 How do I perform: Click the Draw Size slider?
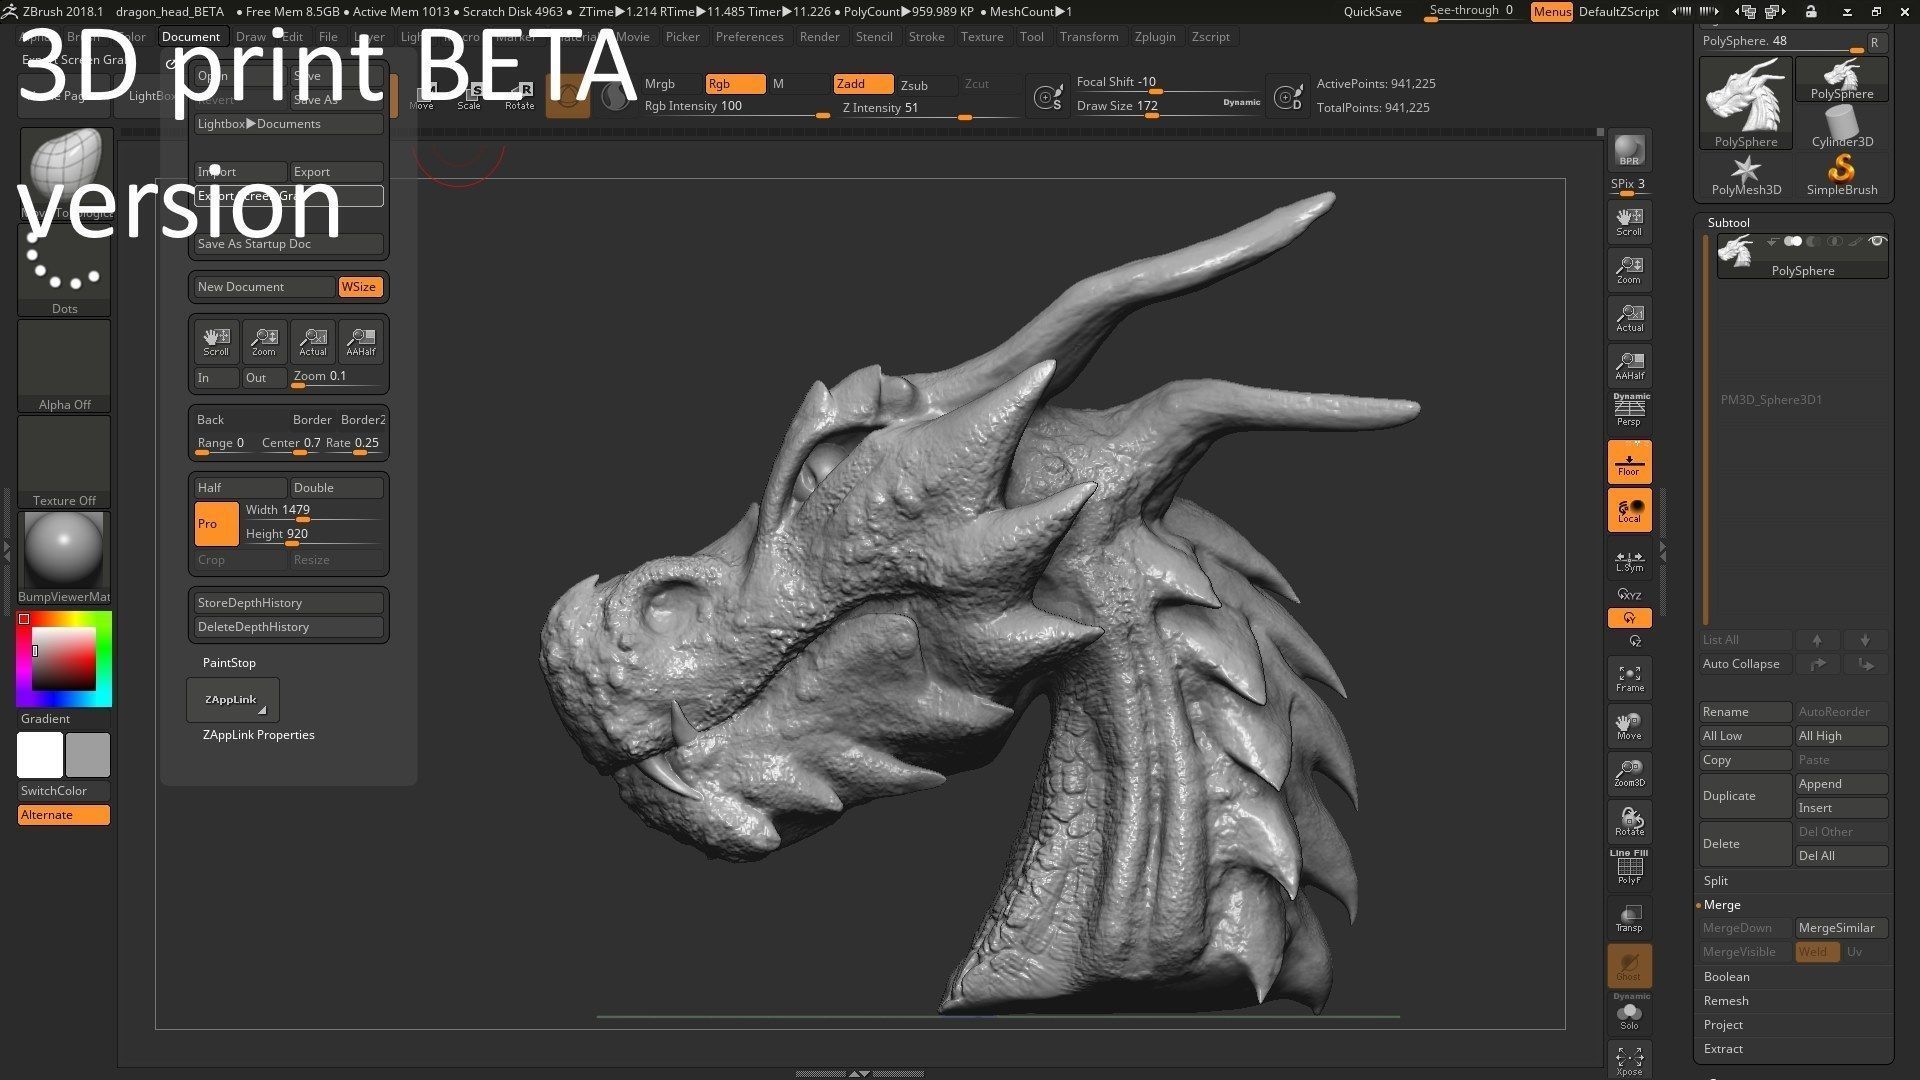(1168, 108)
